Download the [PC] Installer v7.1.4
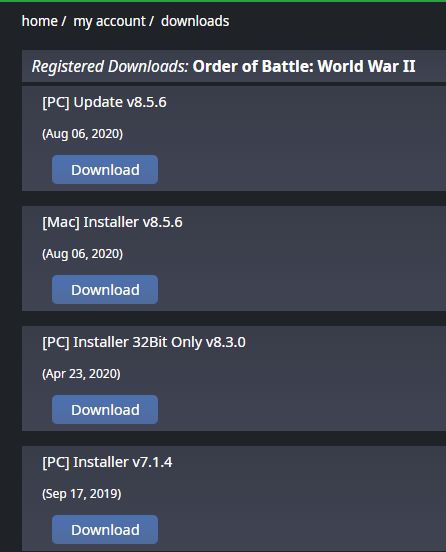Image resolution: width=446 pixels, height=552 pixels. (105, 530)
